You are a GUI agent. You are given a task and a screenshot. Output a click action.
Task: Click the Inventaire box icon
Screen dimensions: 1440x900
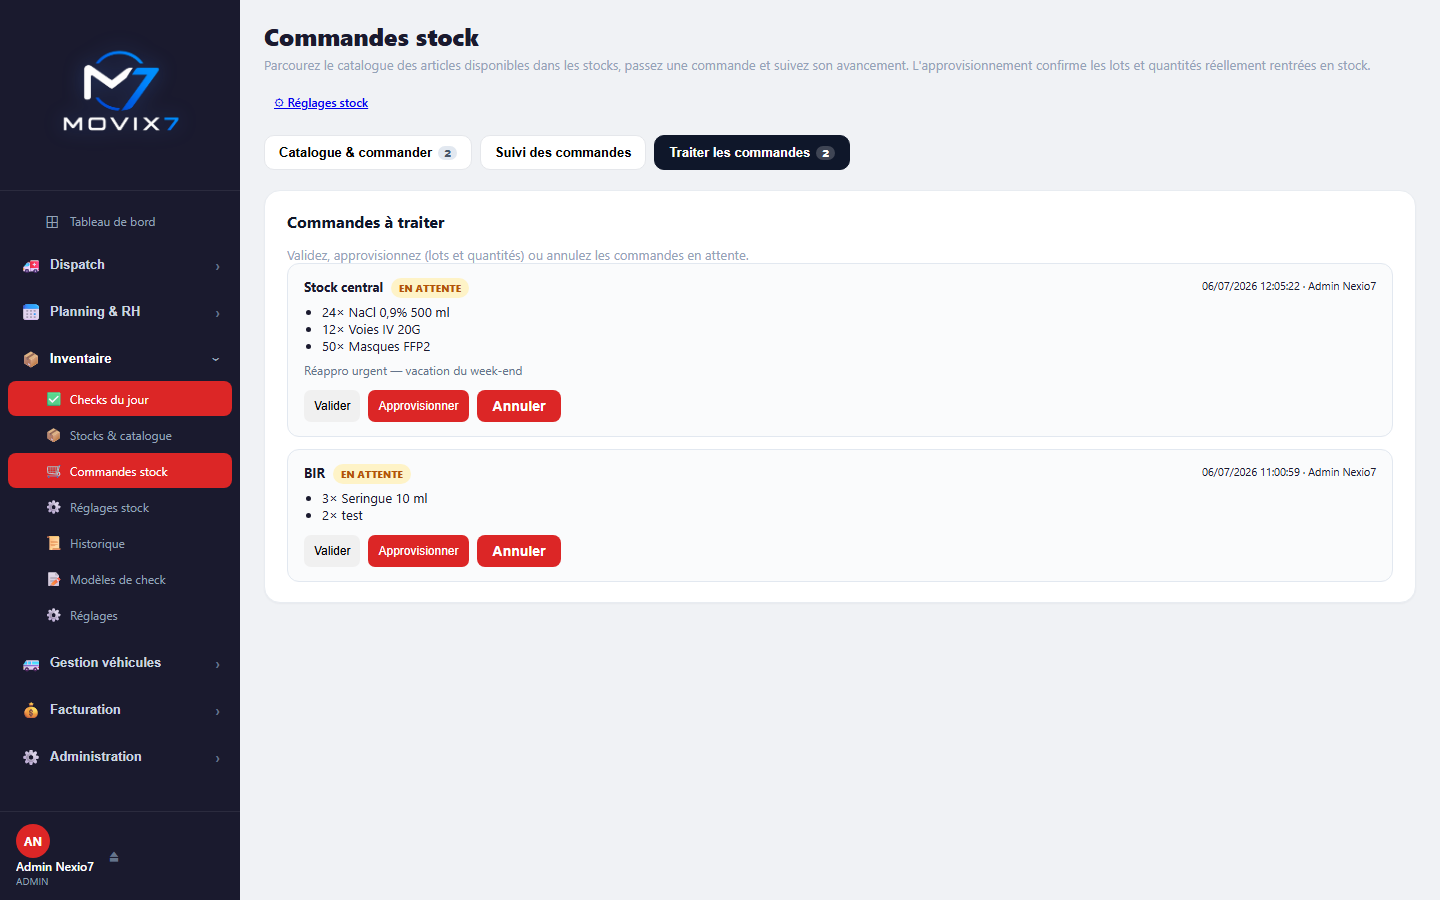pos(31,359)
